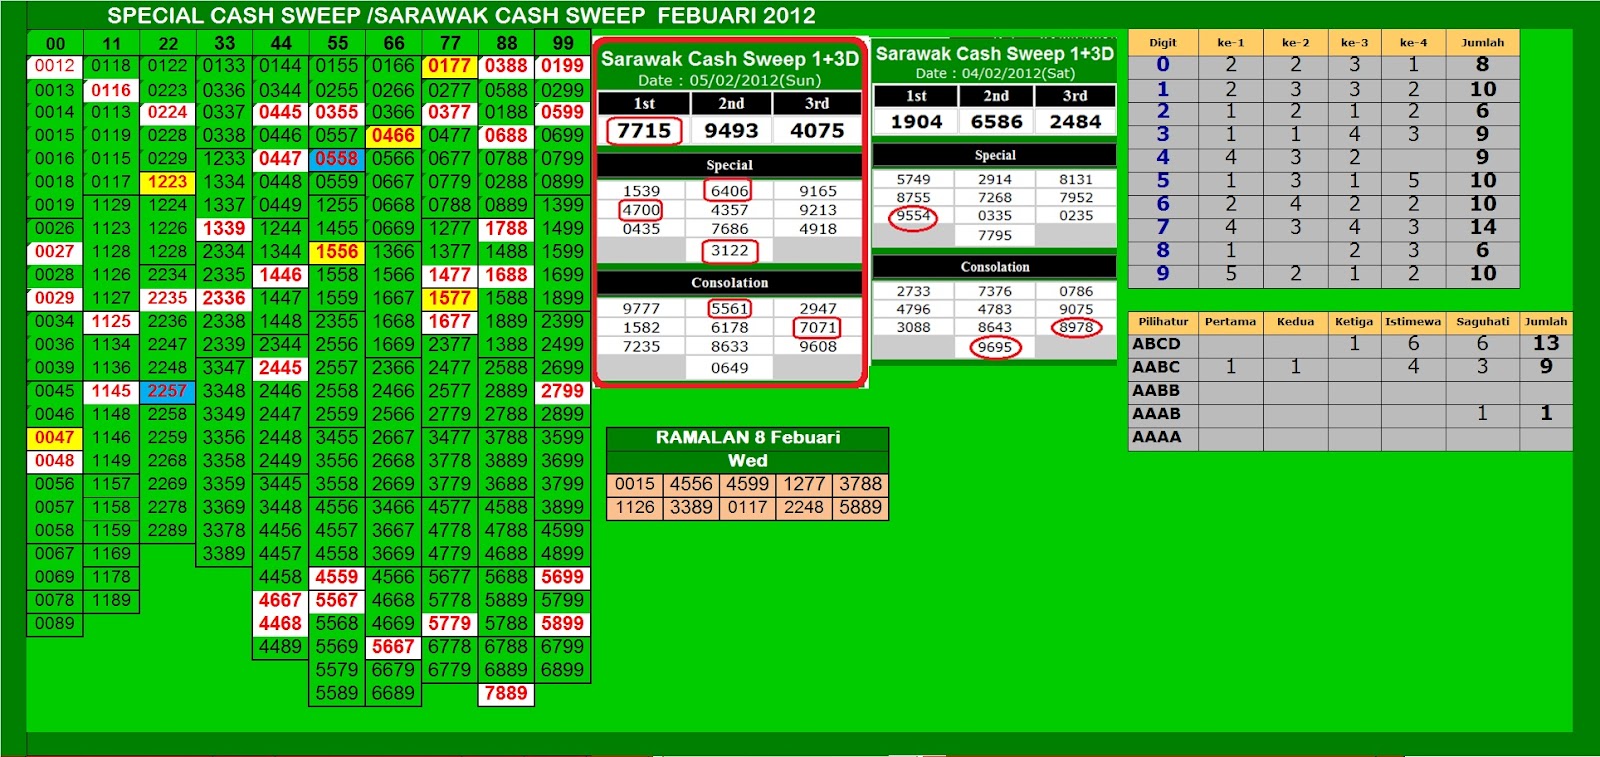Click circled special number 6406
The width and height of the screenshot is (1600, 757).
[729, 190]
